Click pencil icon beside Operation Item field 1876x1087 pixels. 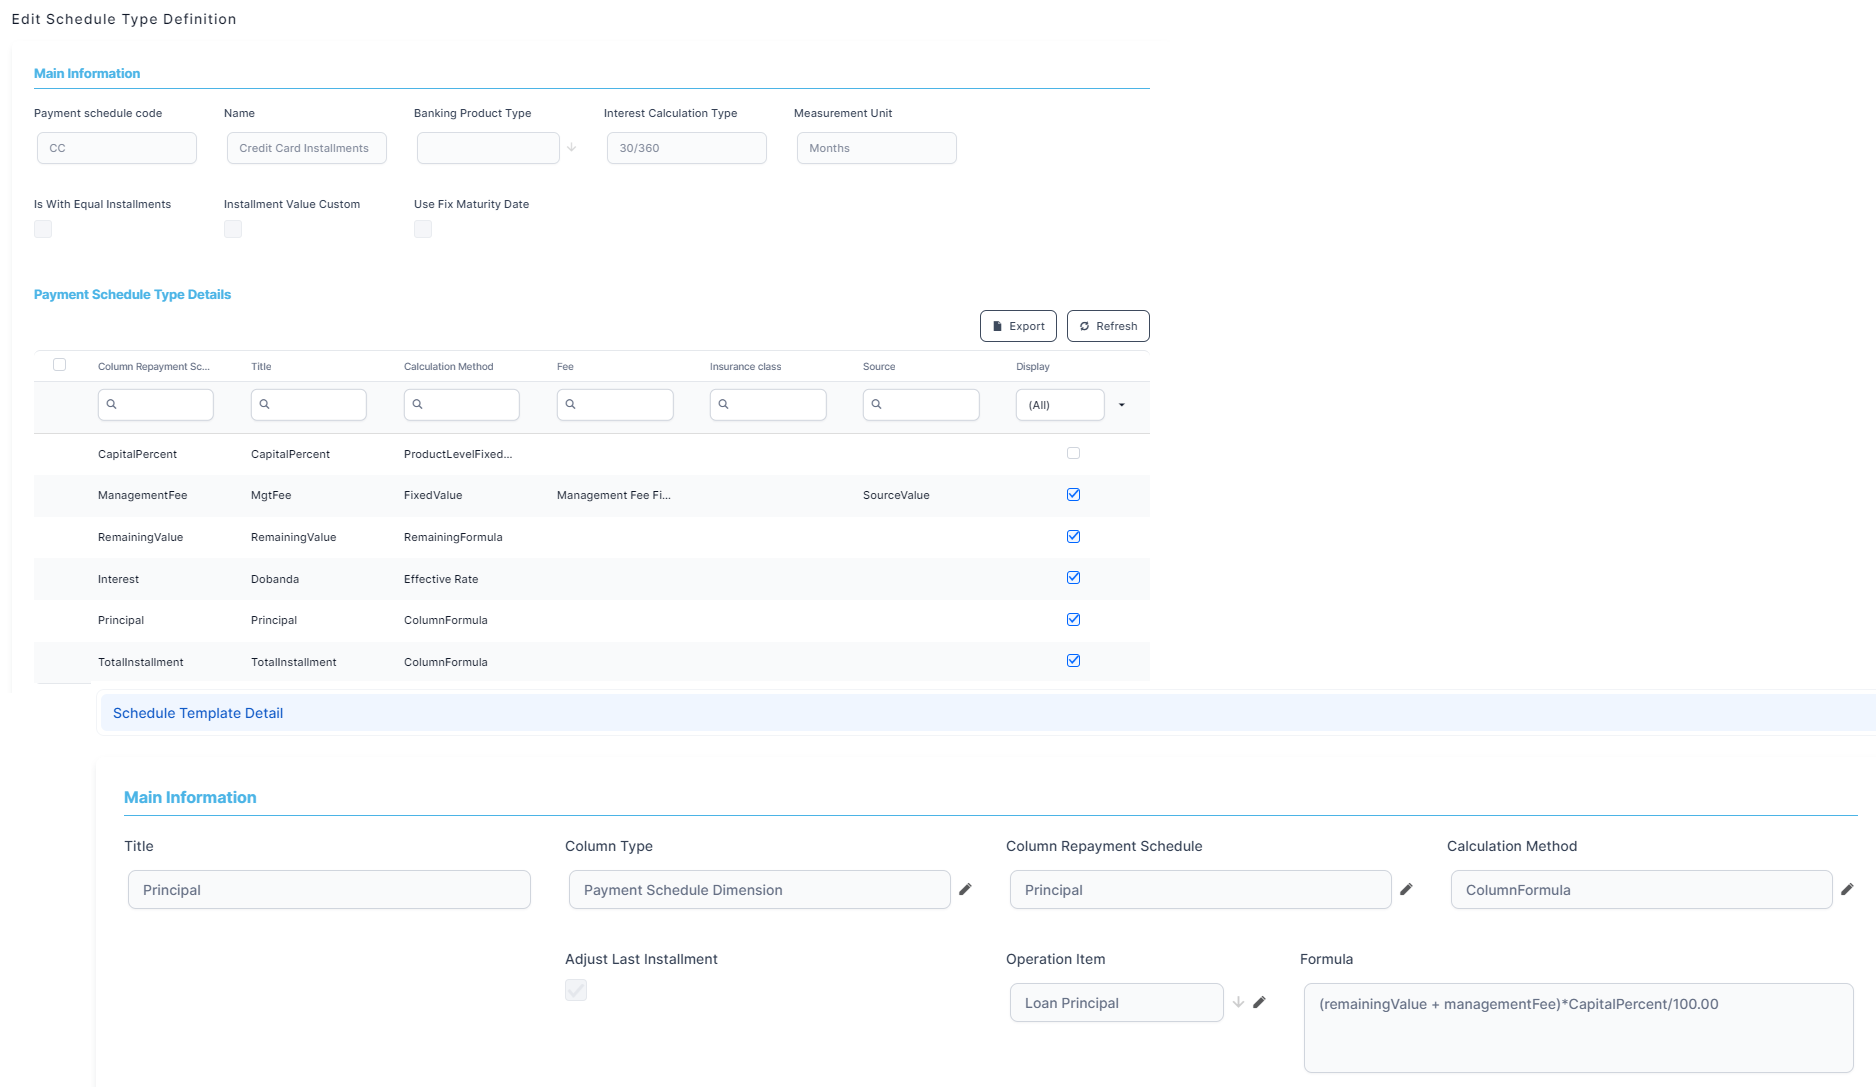tap(1259, 1002)
